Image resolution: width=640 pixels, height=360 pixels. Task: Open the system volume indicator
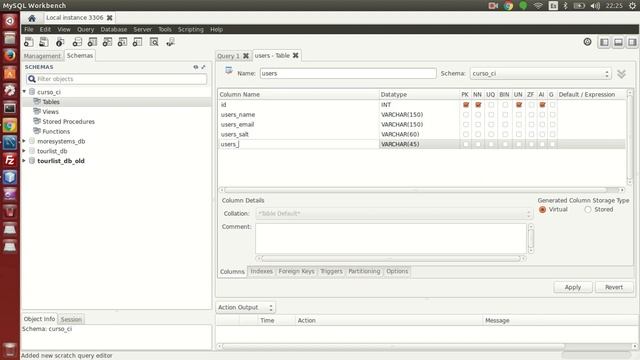(x=595, y=6)
